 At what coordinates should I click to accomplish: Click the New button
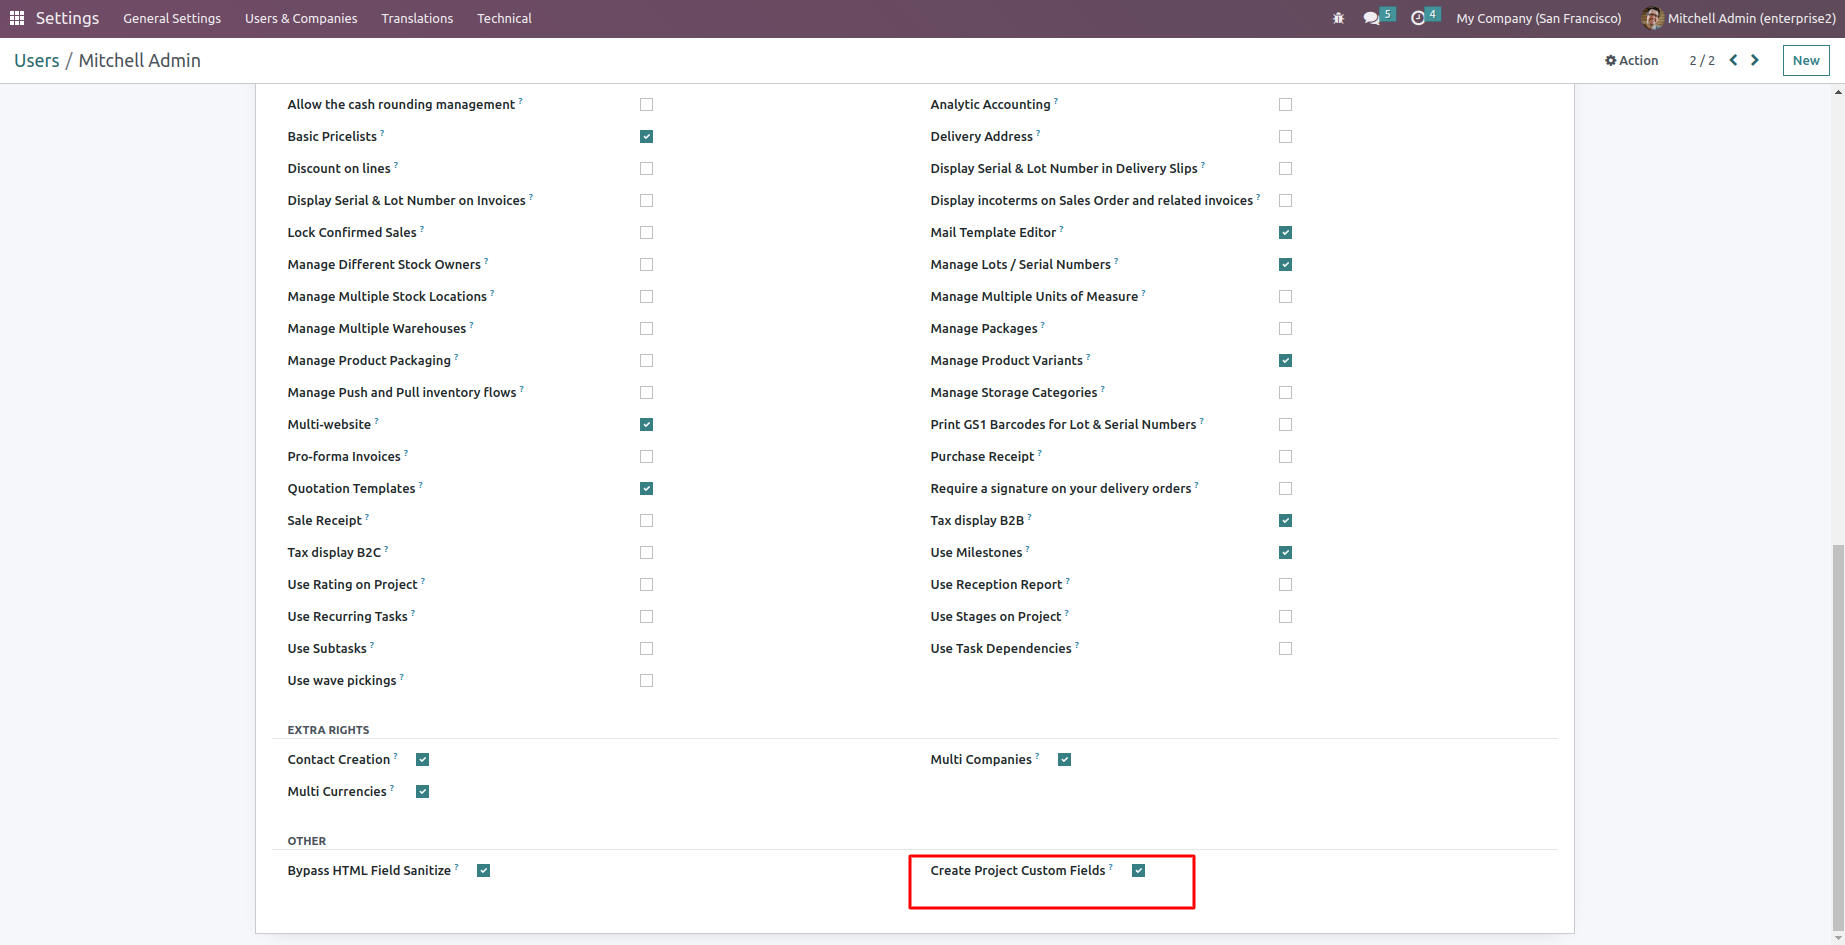coord(1805,60)
